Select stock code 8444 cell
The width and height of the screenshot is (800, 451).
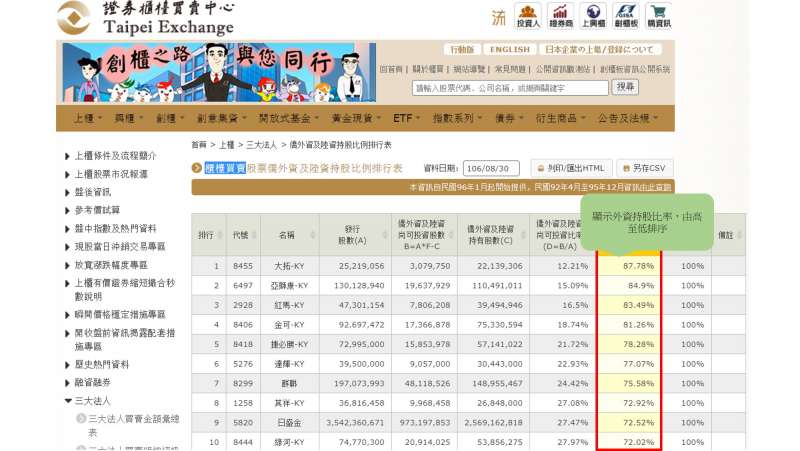pos(243,442)
